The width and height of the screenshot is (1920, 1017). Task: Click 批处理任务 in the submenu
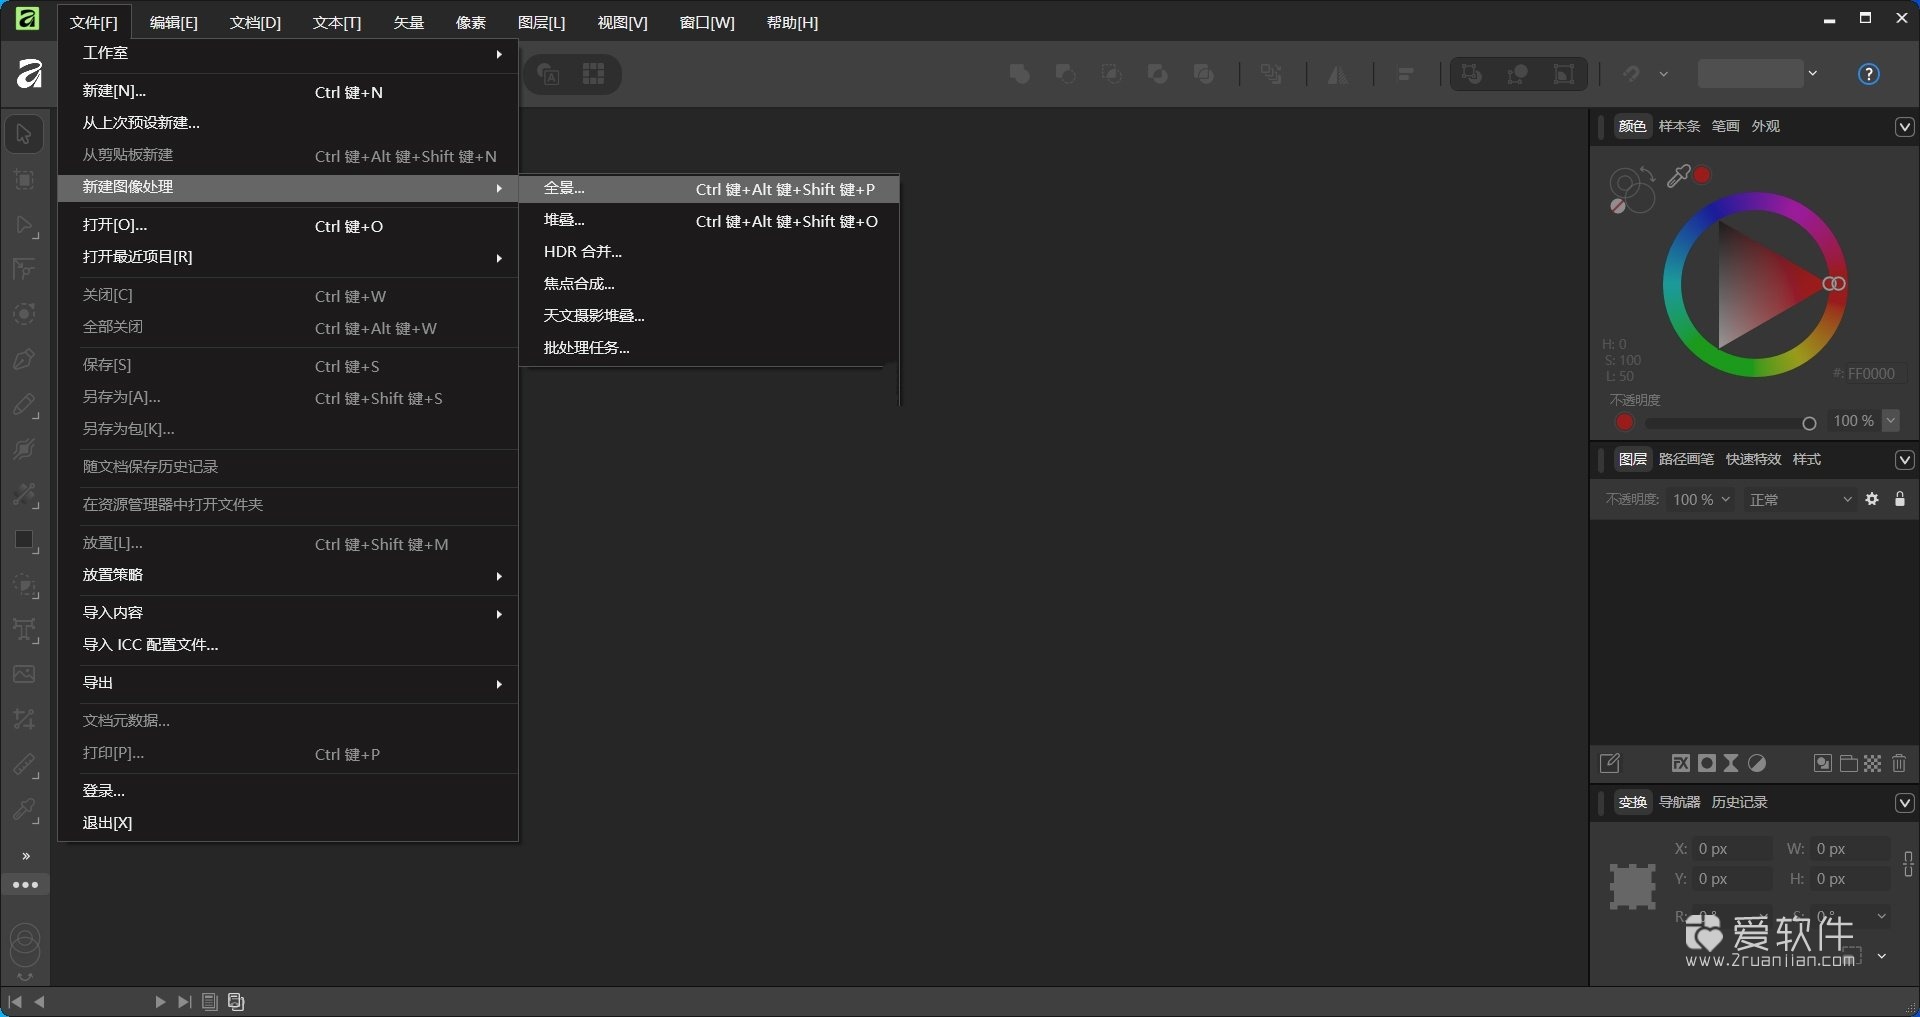click(587, 347)
